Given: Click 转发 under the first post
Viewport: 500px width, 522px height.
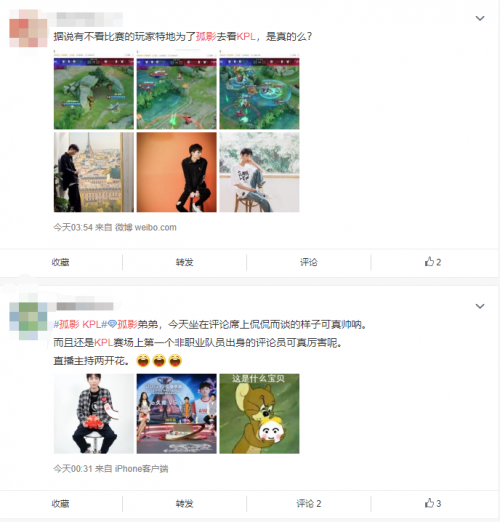Looking at the screenshot, I should point(184,262).
